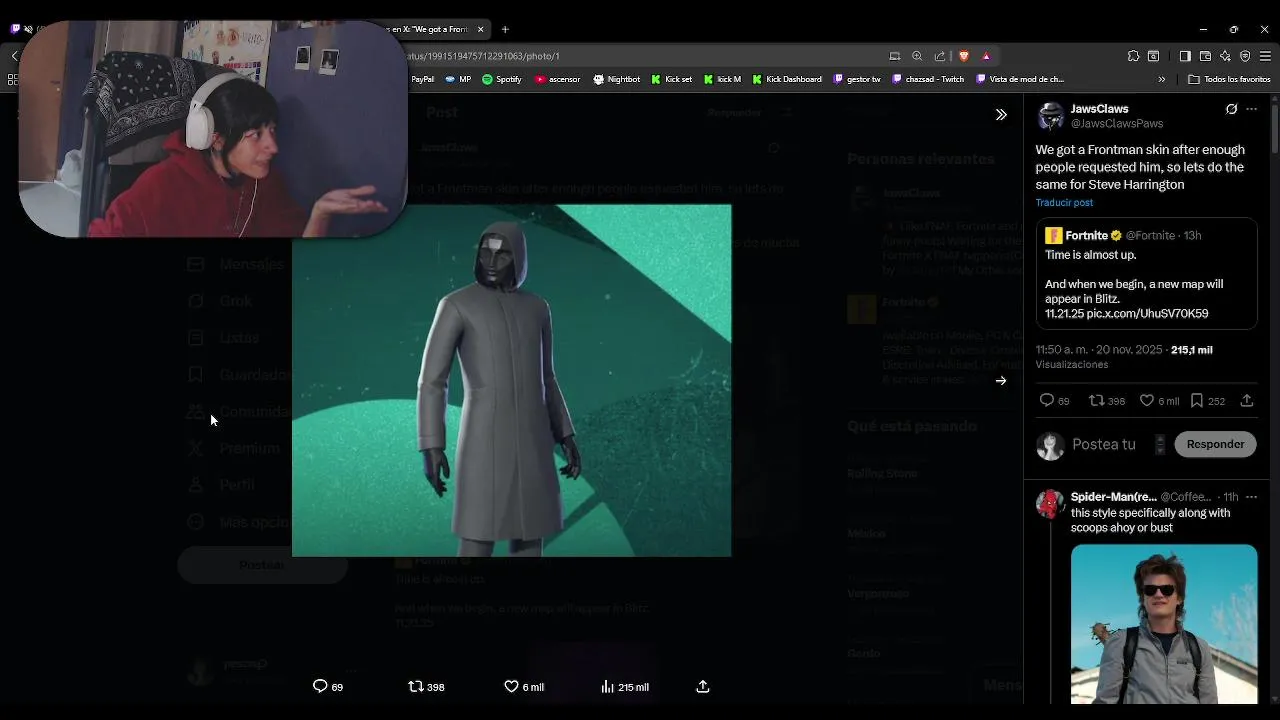Click Fortnite verified badge in quoted post

[x=1117, y=236]
